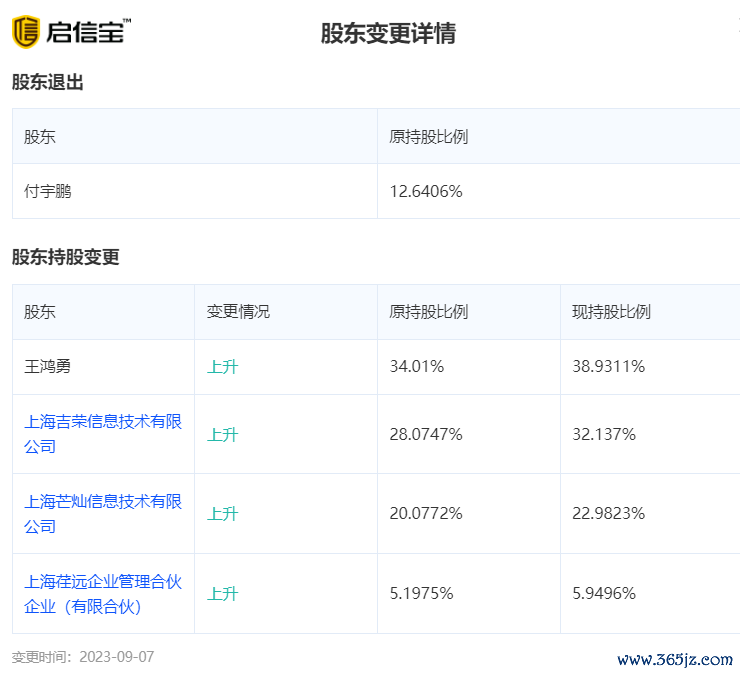Select exited shareholder name 付宇鹏
Screen dimensions: 740x675
click(48, 191)
